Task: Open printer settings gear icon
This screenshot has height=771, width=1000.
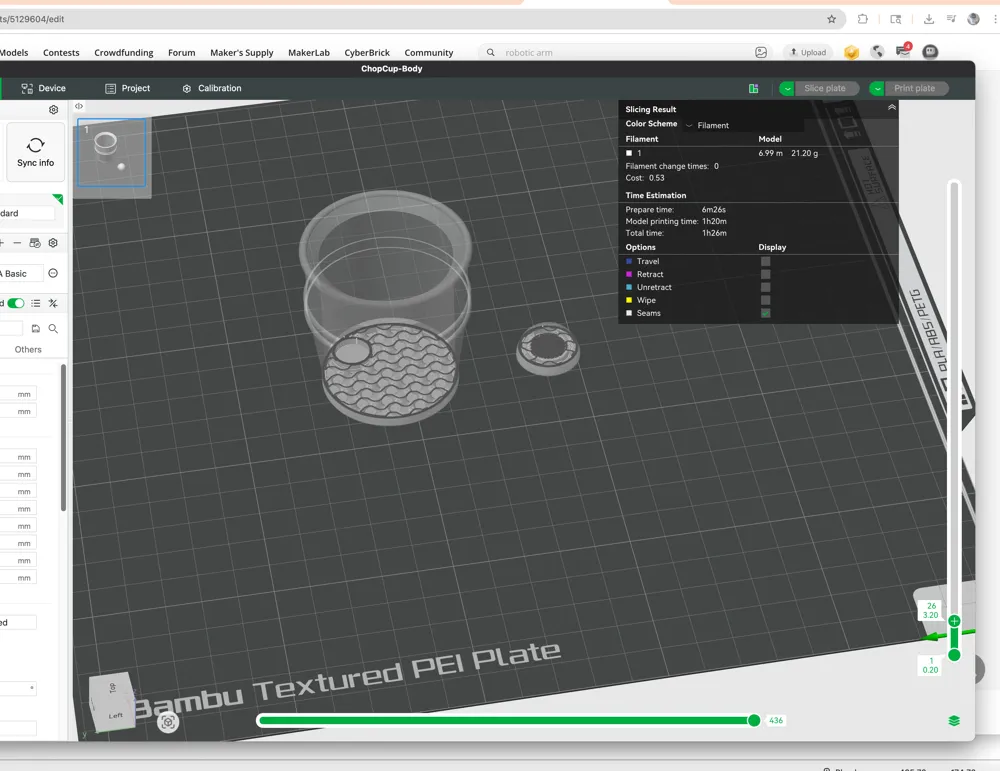Action: 54,110
